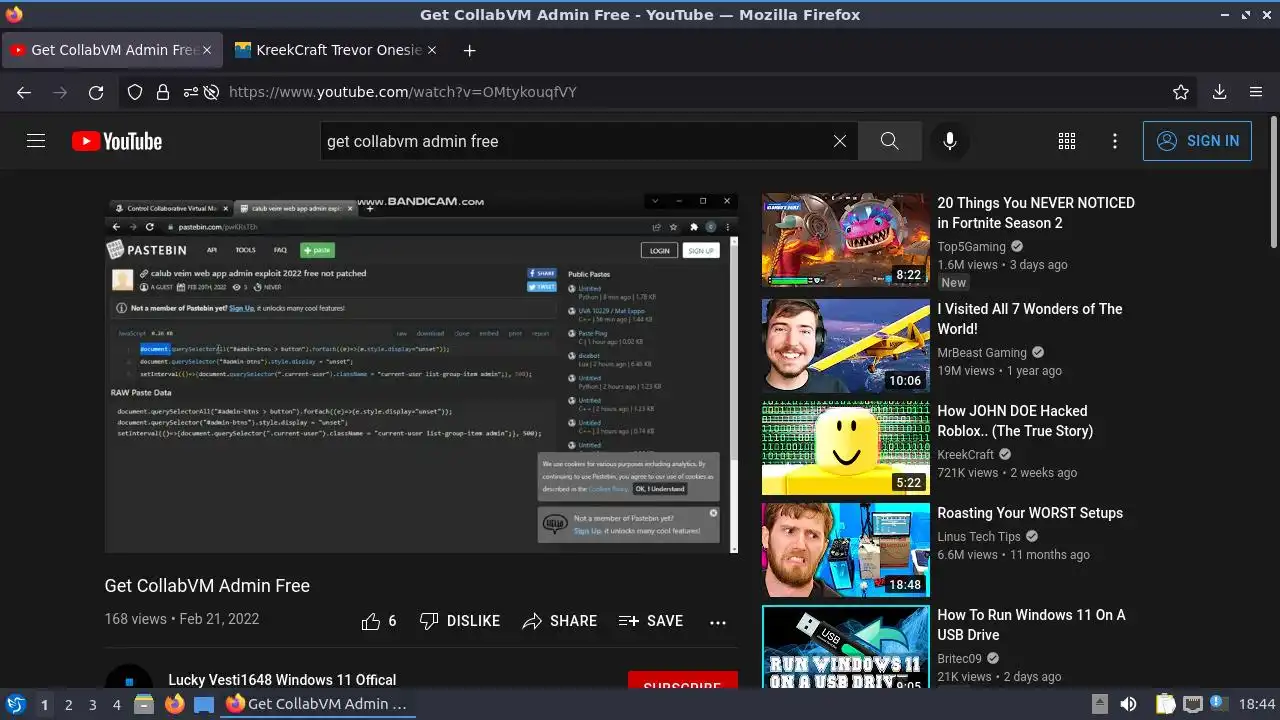
Task: Click title "I Visited All 7 Wonders of The World!"
Action: tap(1030, 319)
